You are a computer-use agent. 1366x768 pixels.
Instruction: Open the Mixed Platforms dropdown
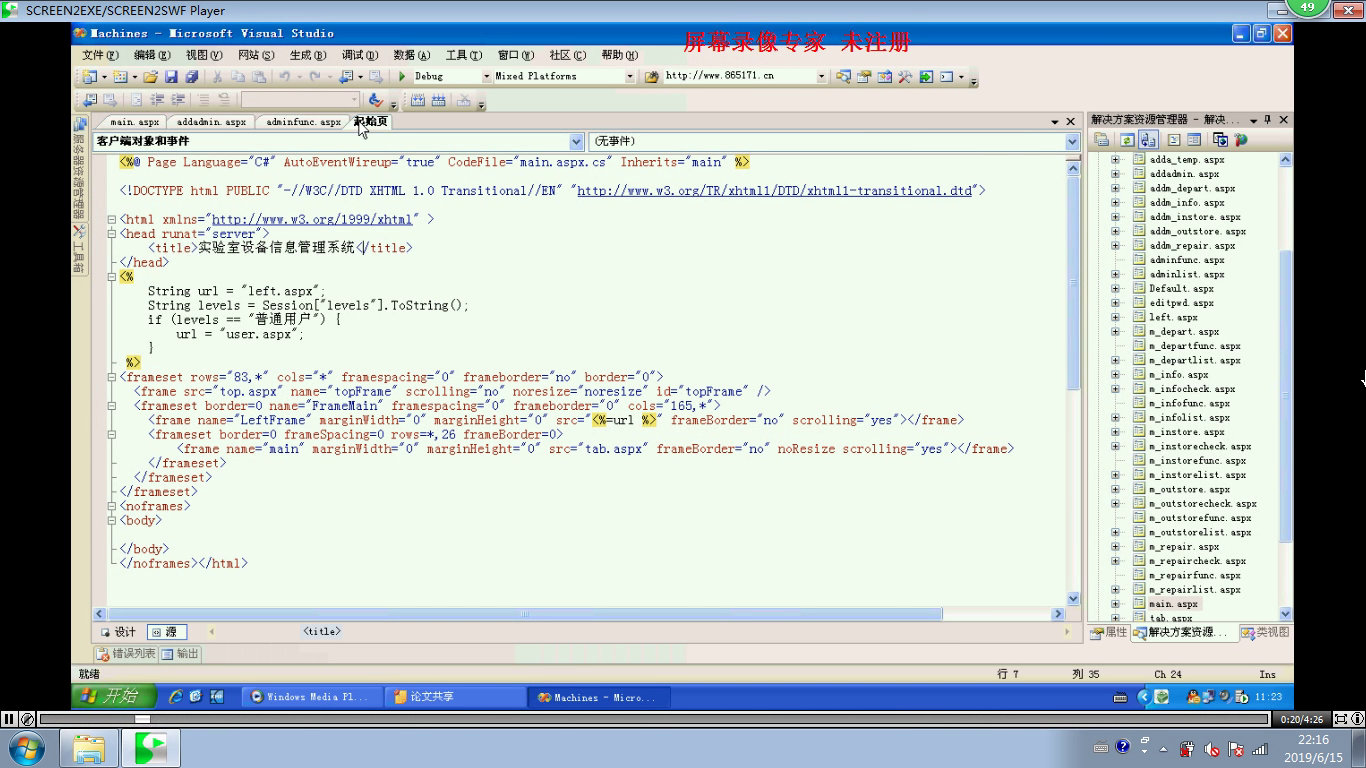630,76
